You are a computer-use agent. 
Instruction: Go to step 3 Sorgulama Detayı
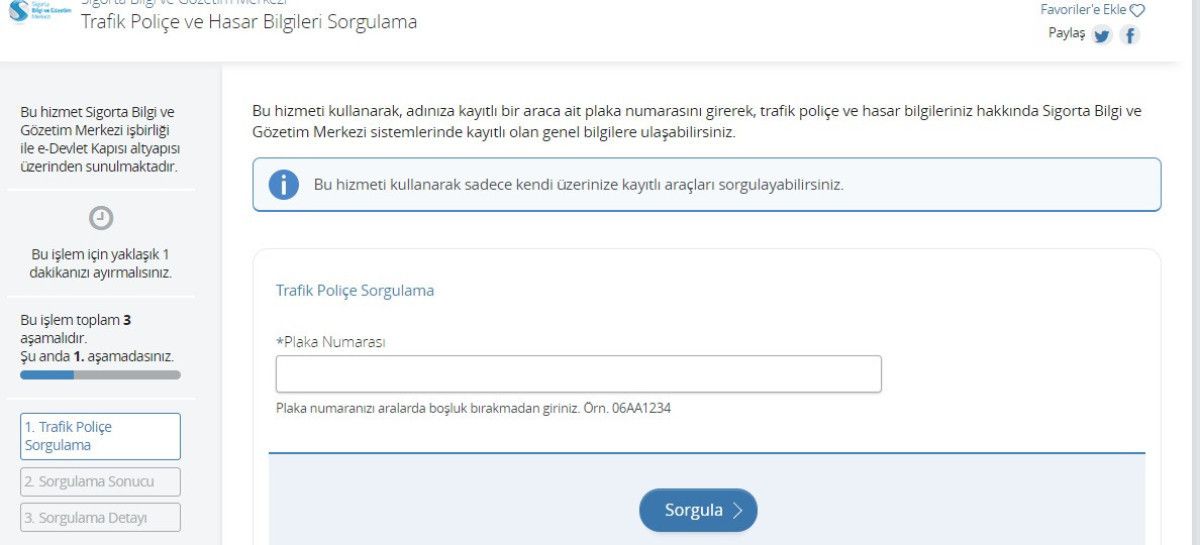coord(100,518)
